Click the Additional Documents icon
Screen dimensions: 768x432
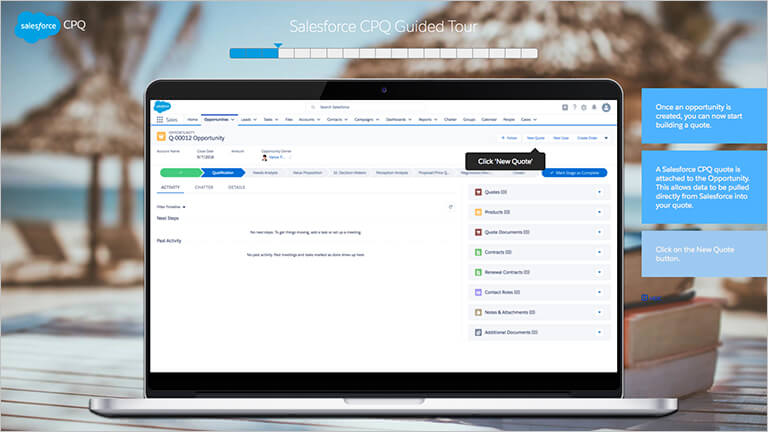(x=479, y=332)
